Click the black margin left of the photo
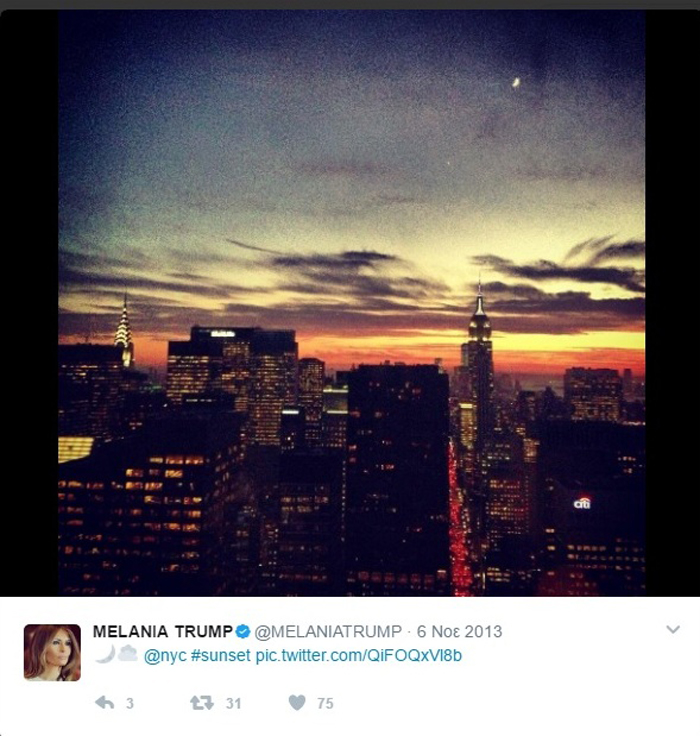This screenshot has width=700, height=736. [29, 303]
